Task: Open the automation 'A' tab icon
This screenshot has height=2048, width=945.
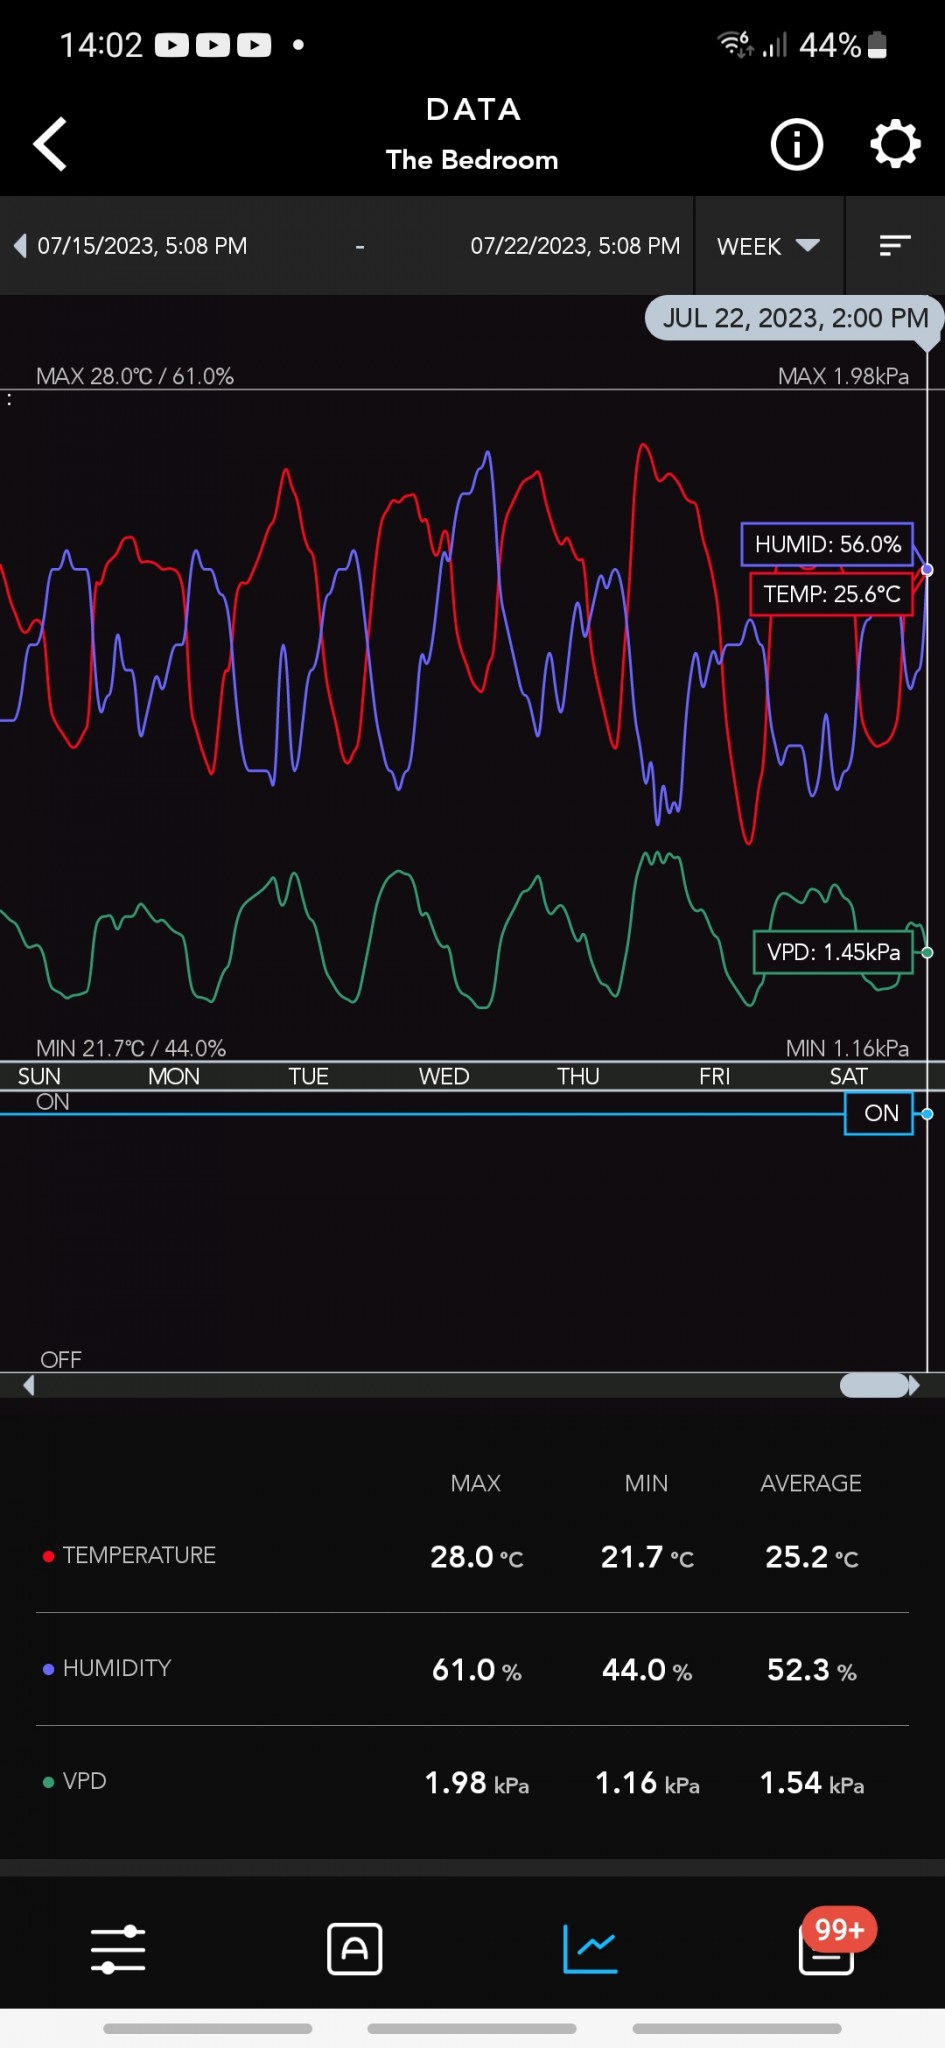Action: pos(354,1949)
